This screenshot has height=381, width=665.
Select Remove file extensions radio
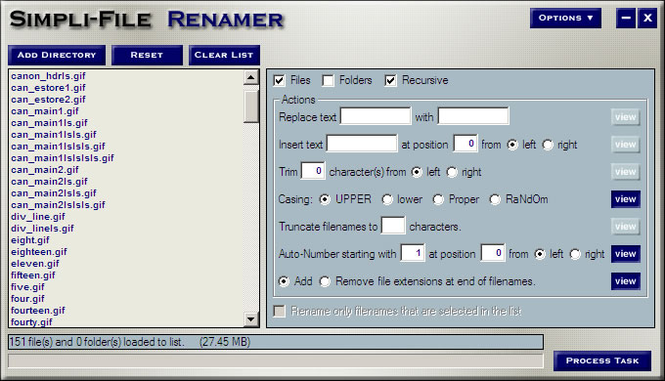point(325,281)
